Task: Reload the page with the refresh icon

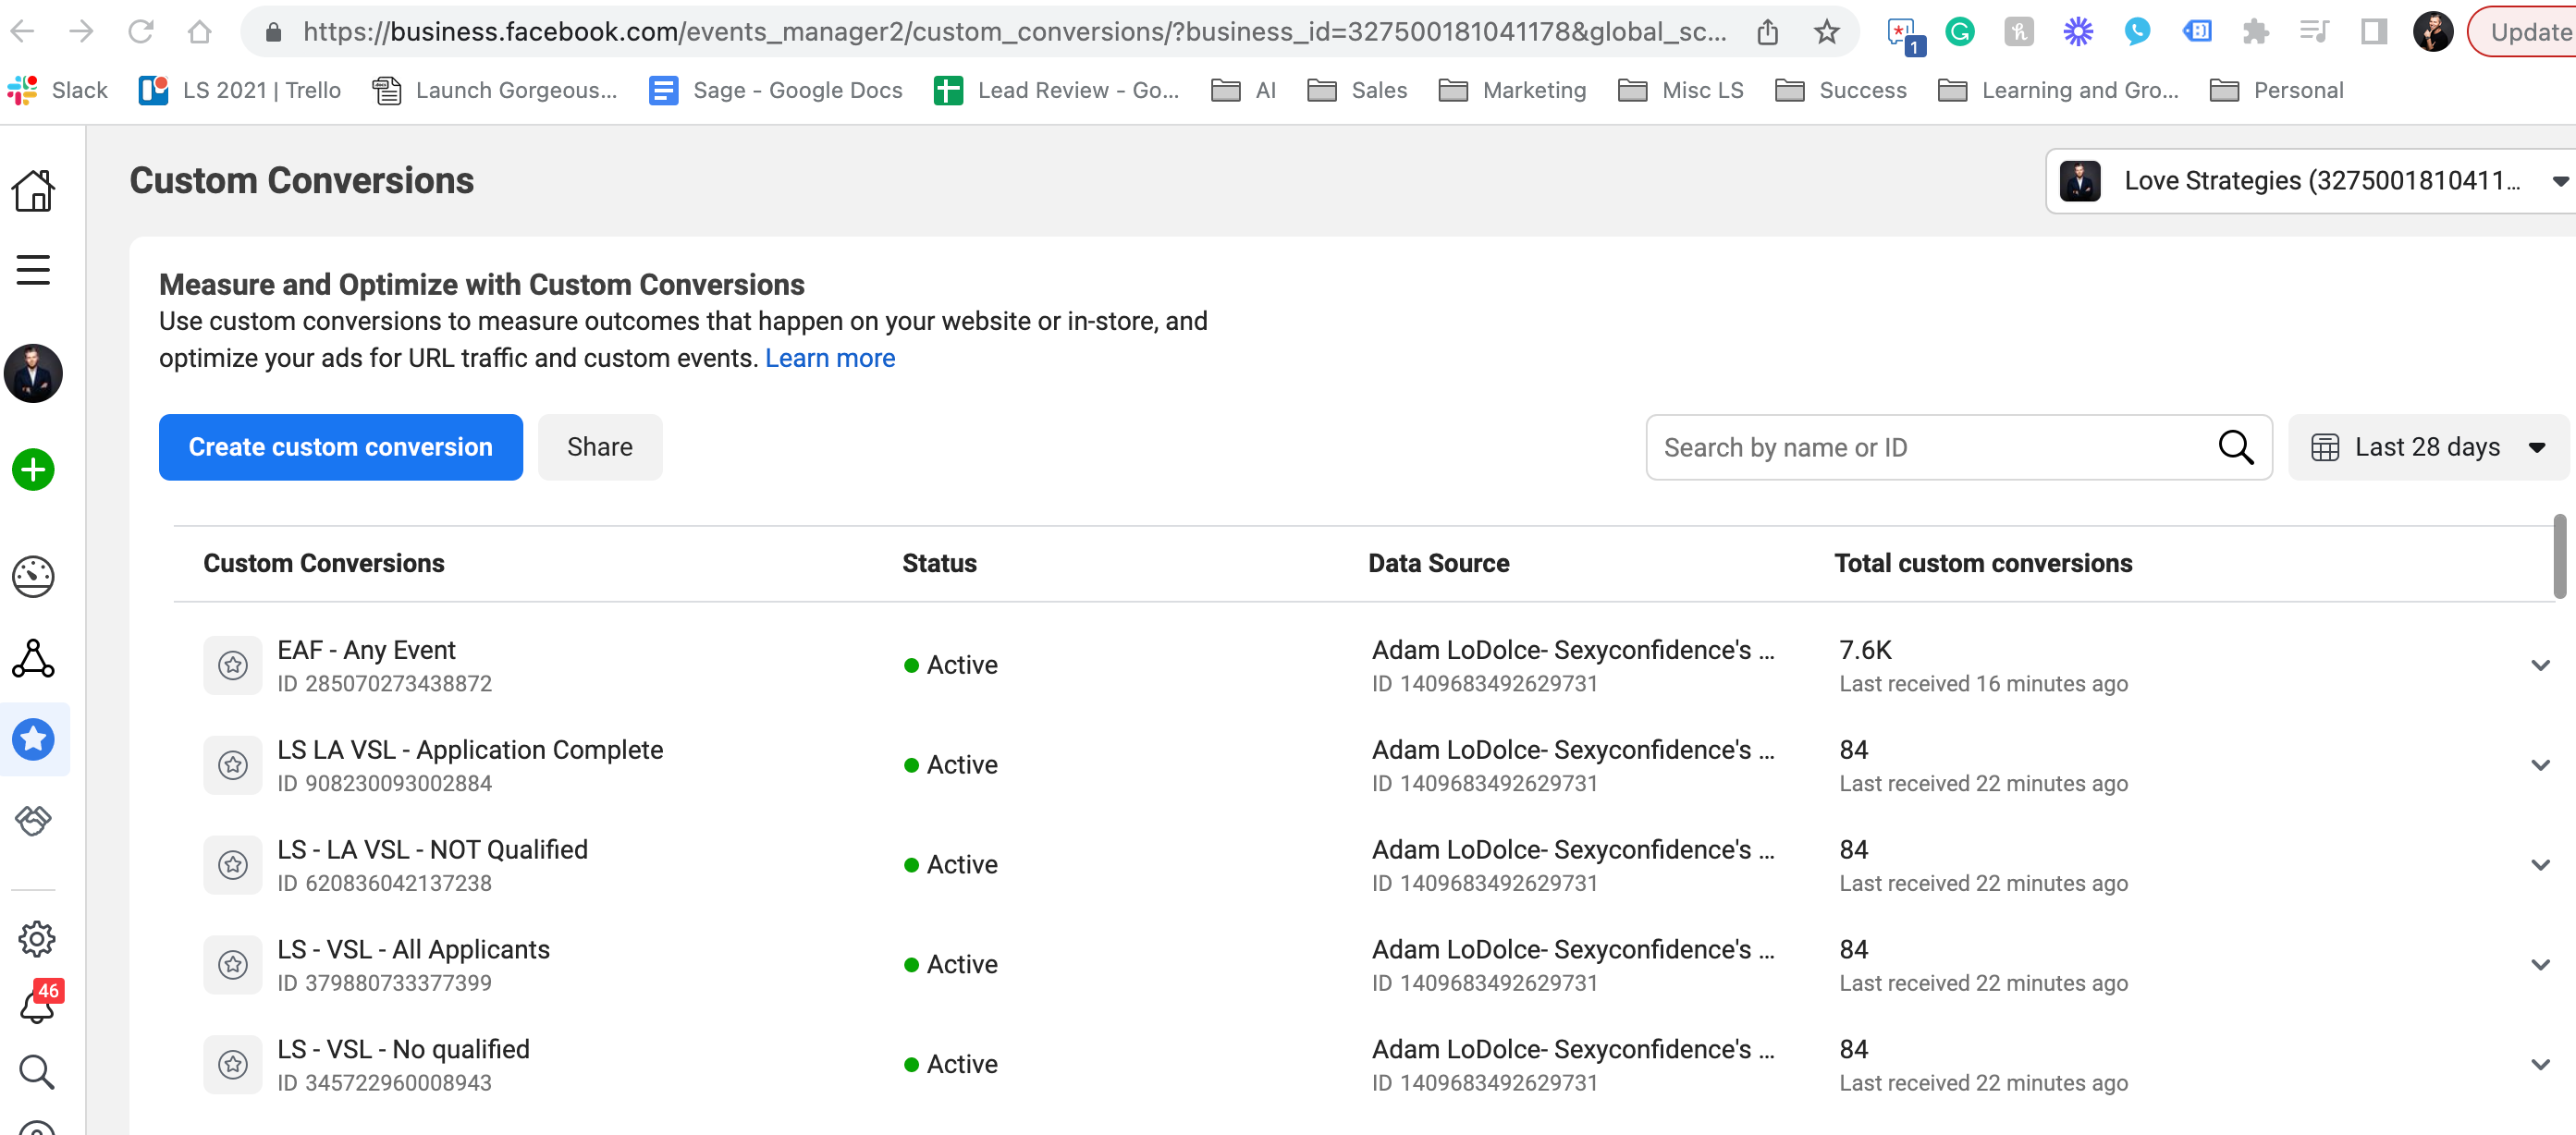Action: (x=140, y=31)
